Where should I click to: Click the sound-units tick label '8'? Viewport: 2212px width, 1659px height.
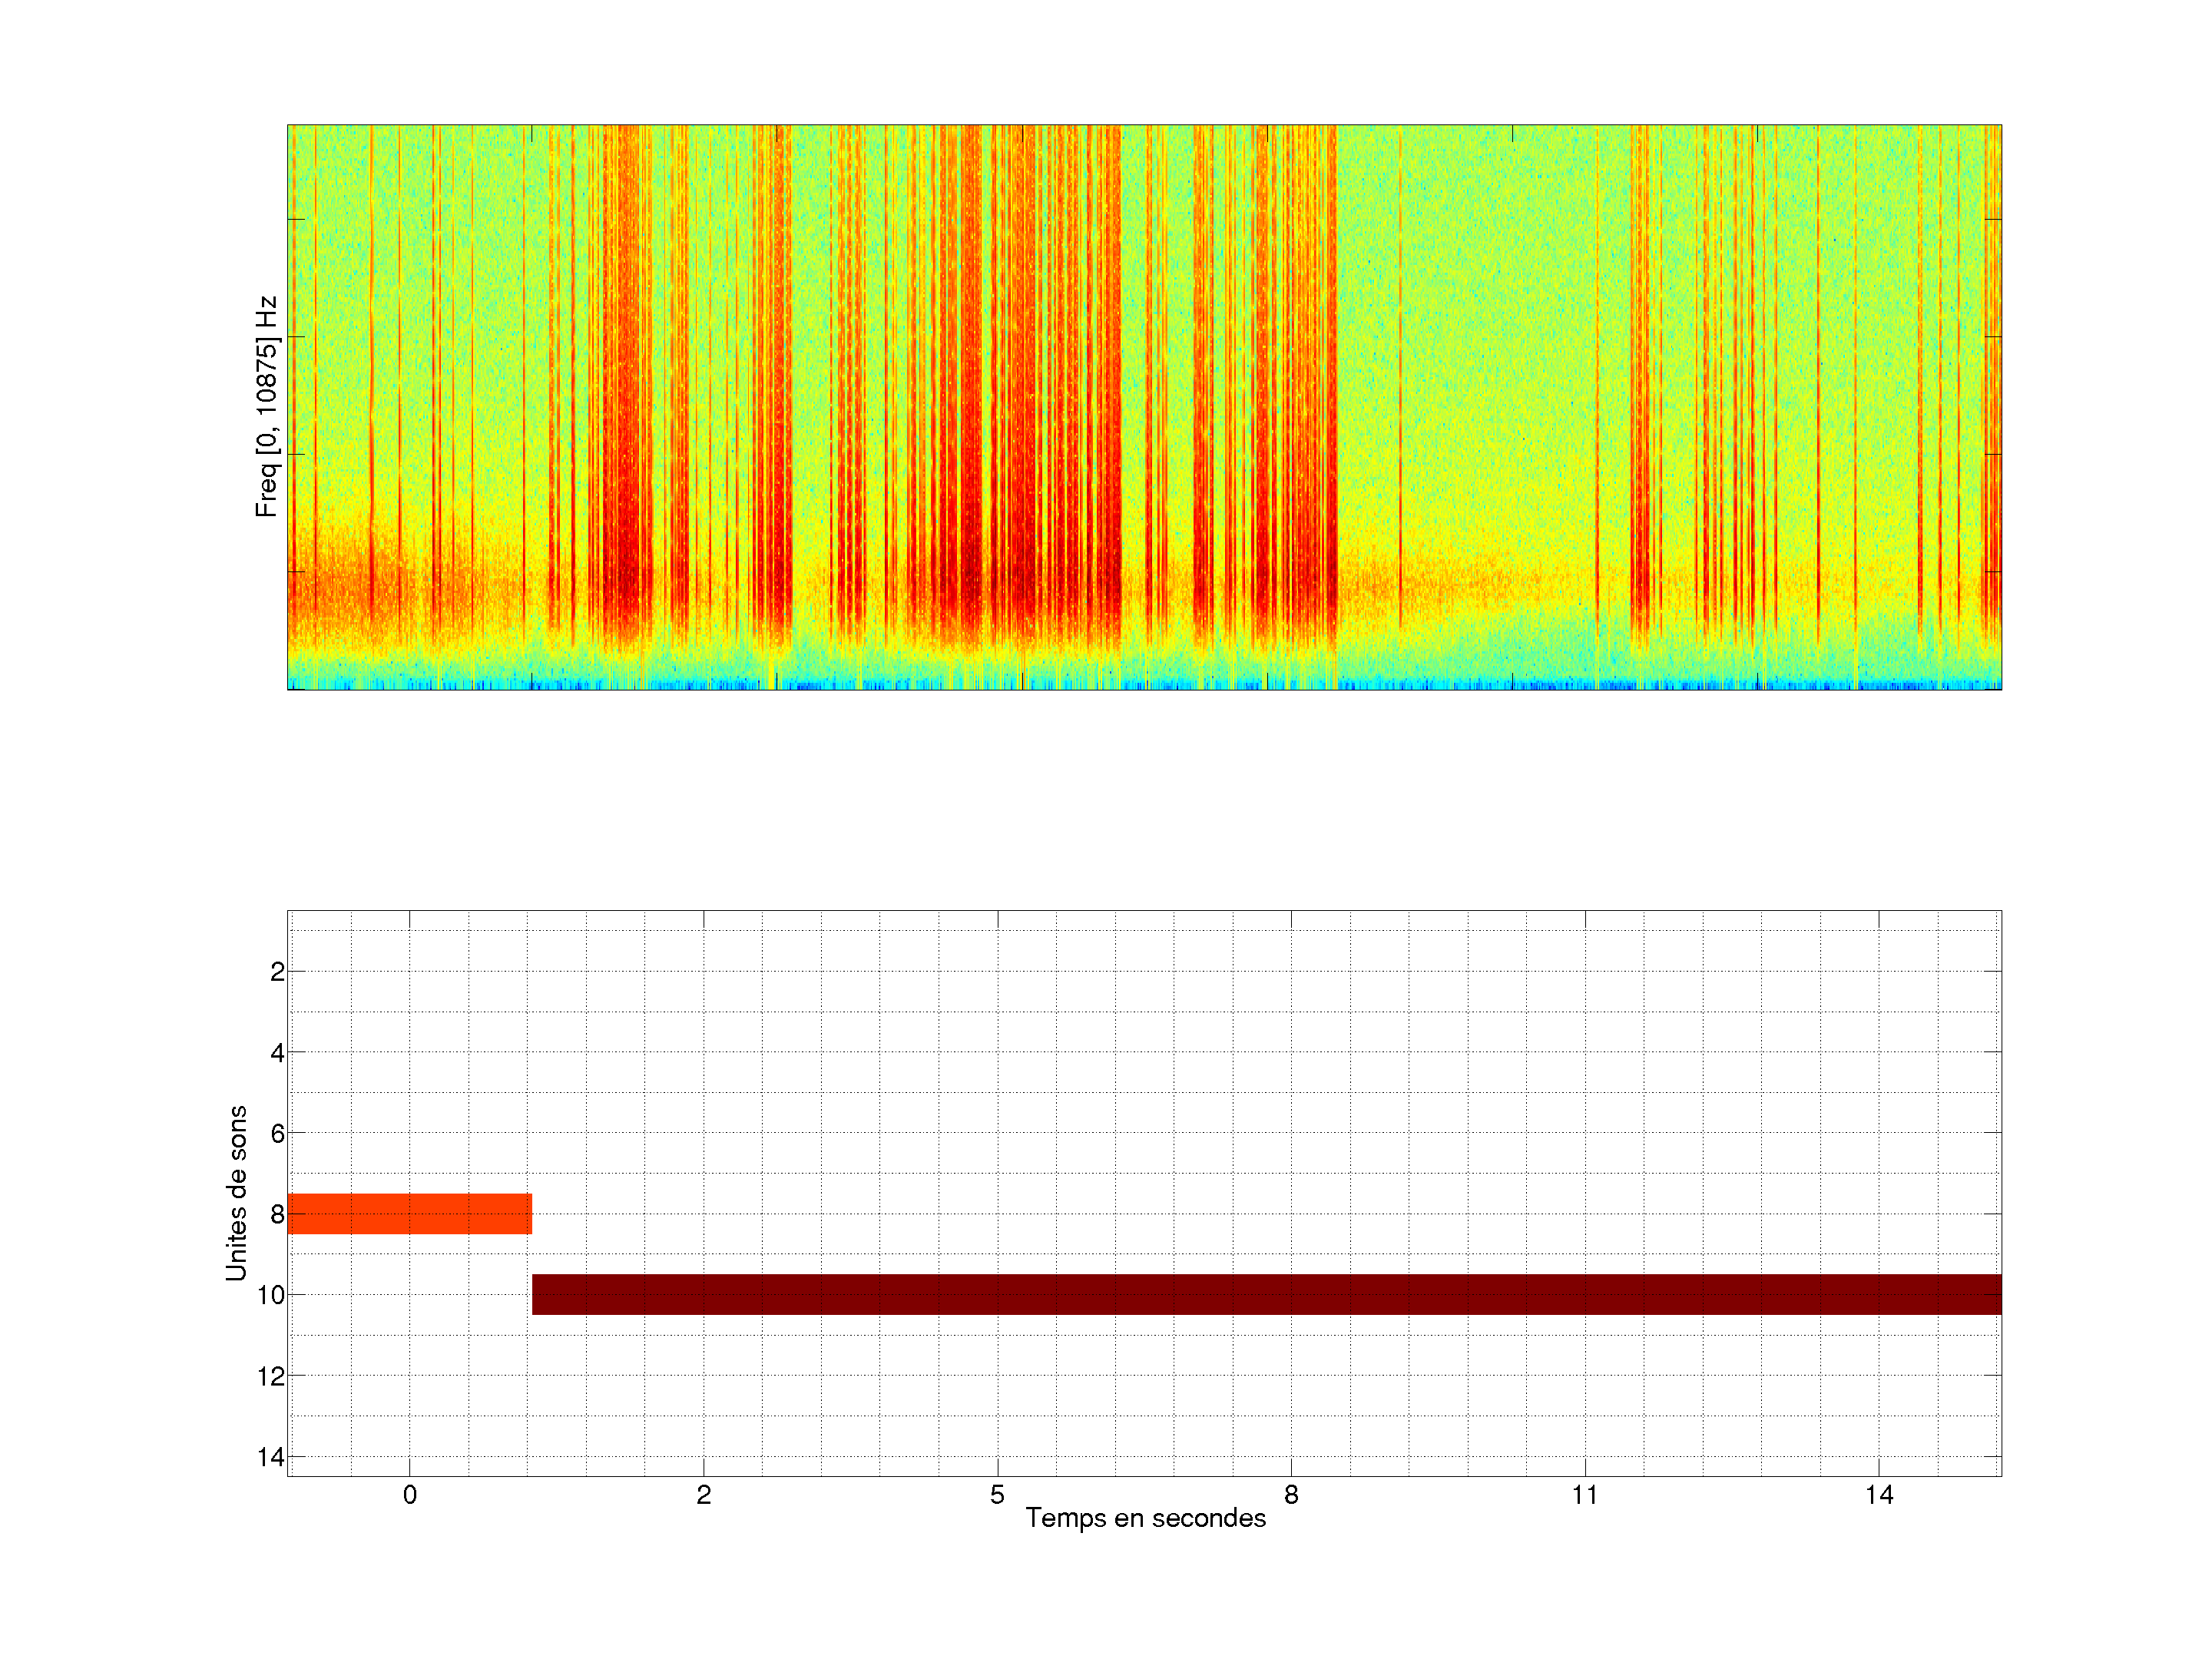pos(277,1215)
